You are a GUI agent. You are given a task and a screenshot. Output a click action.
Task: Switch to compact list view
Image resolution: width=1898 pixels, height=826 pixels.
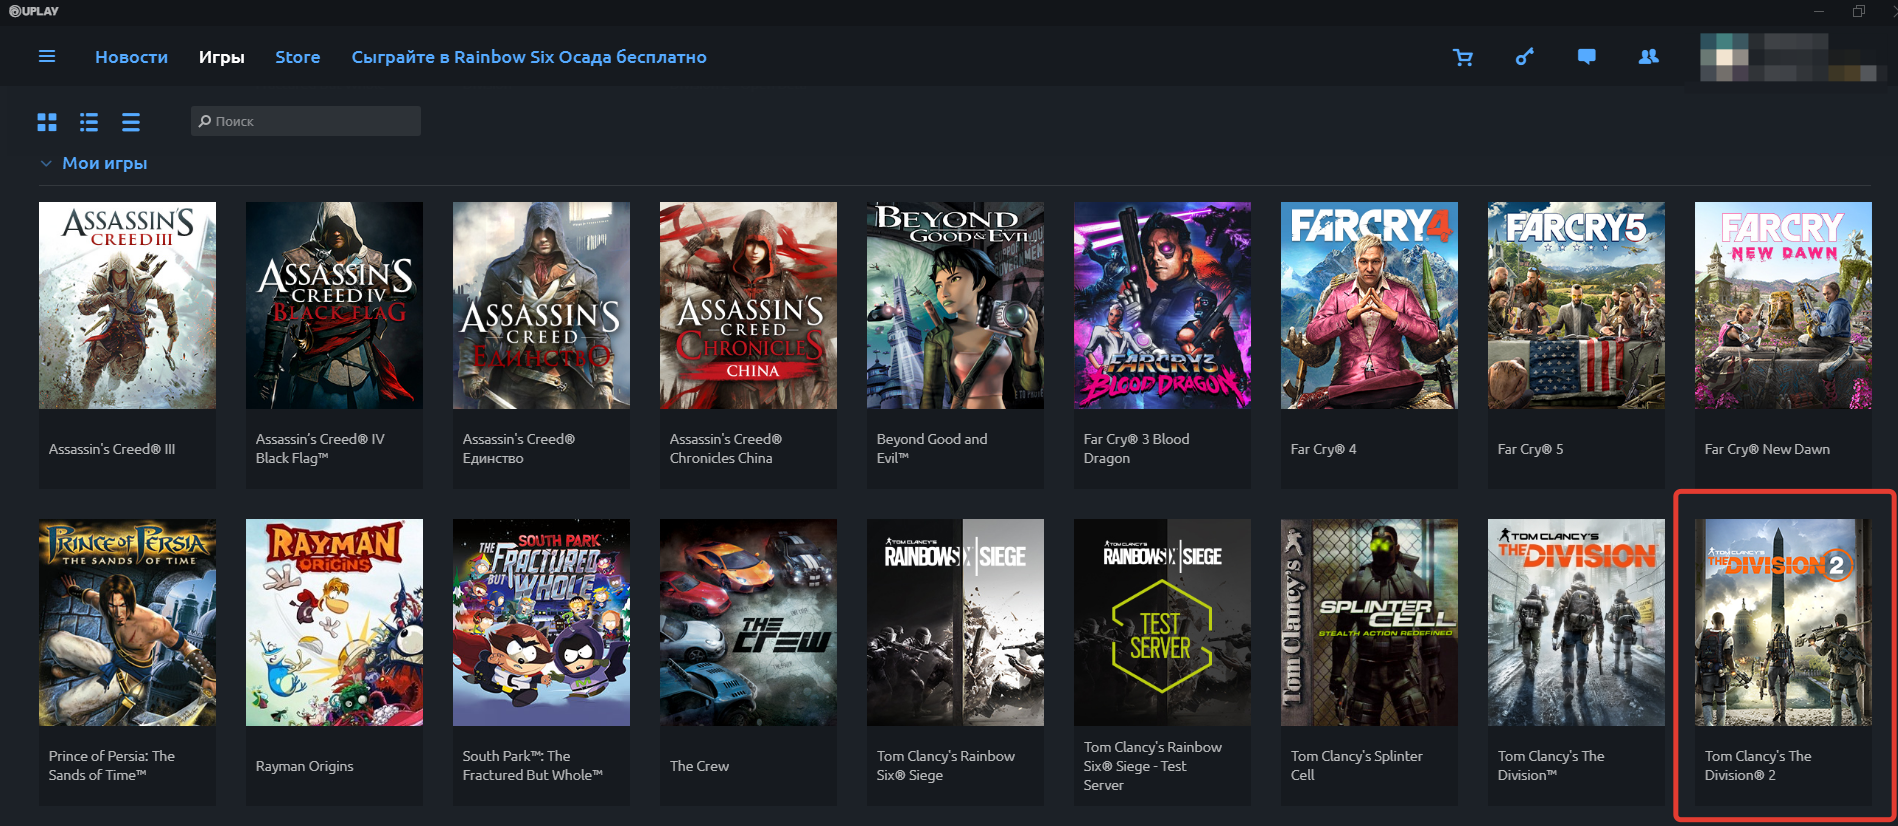(131, 122)
